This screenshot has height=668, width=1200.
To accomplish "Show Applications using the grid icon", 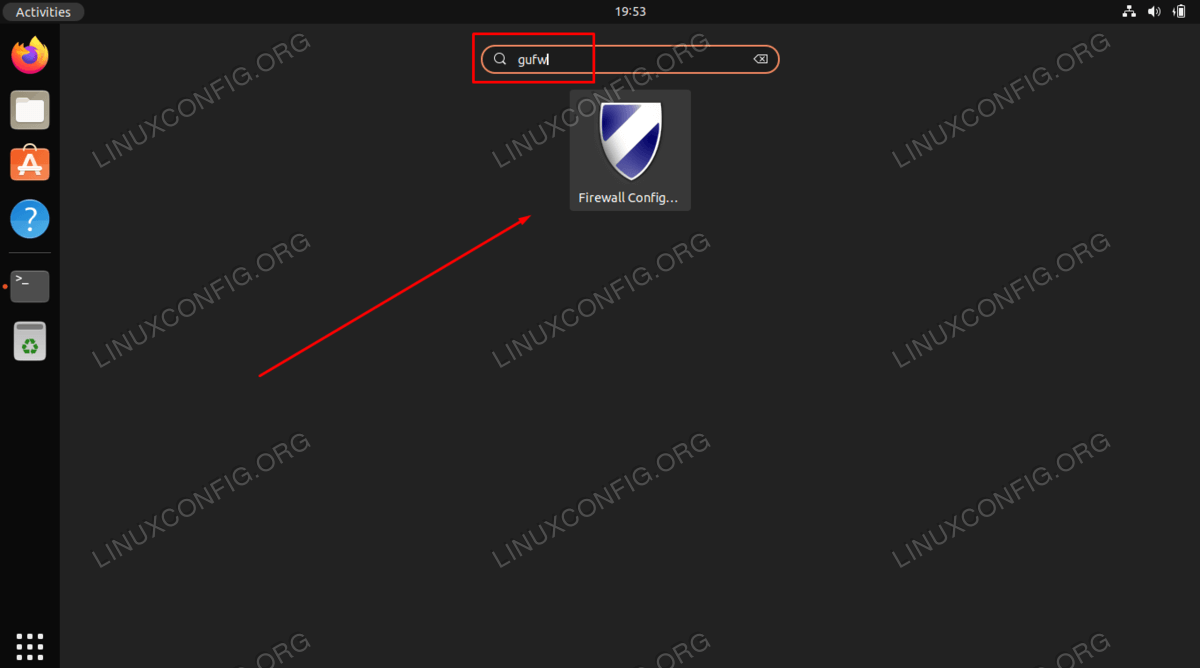I will coord(30,645).
